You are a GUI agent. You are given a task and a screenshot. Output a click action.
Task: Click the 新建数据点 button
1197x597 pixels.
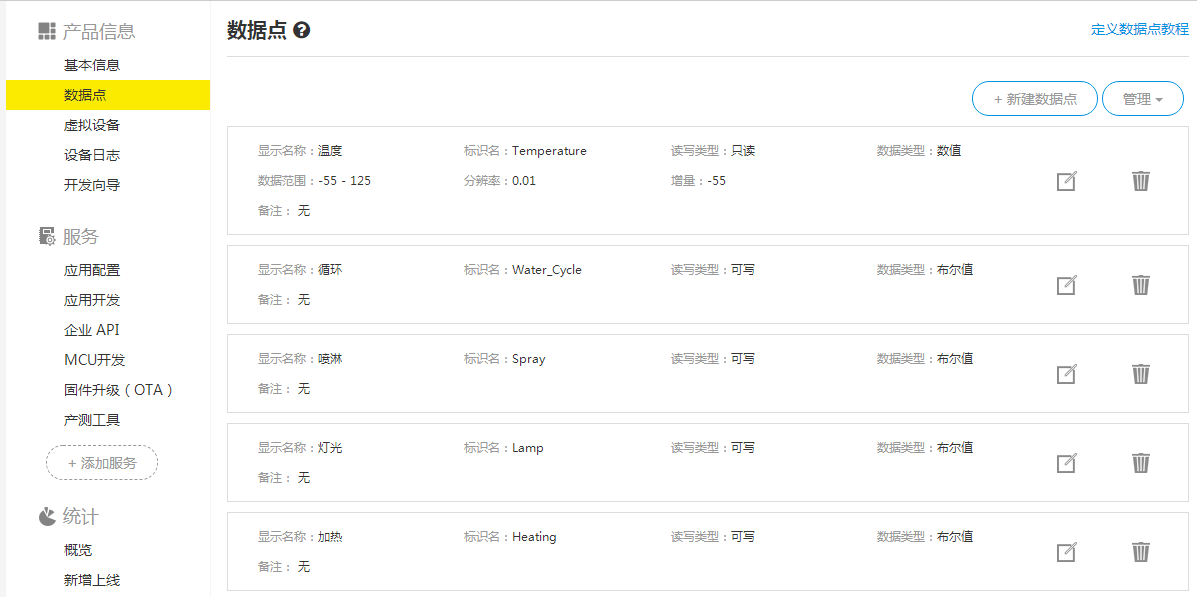pos(1034,99)
